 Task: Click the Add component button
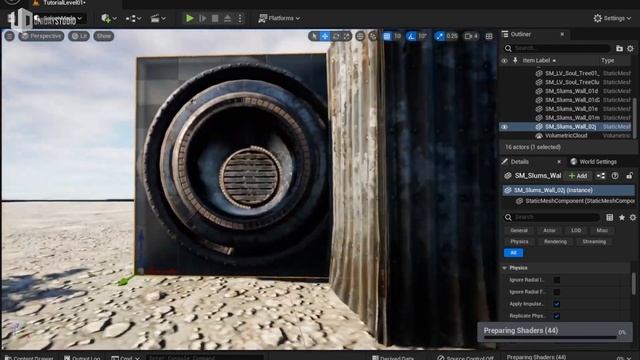click(x=578, y=176)
